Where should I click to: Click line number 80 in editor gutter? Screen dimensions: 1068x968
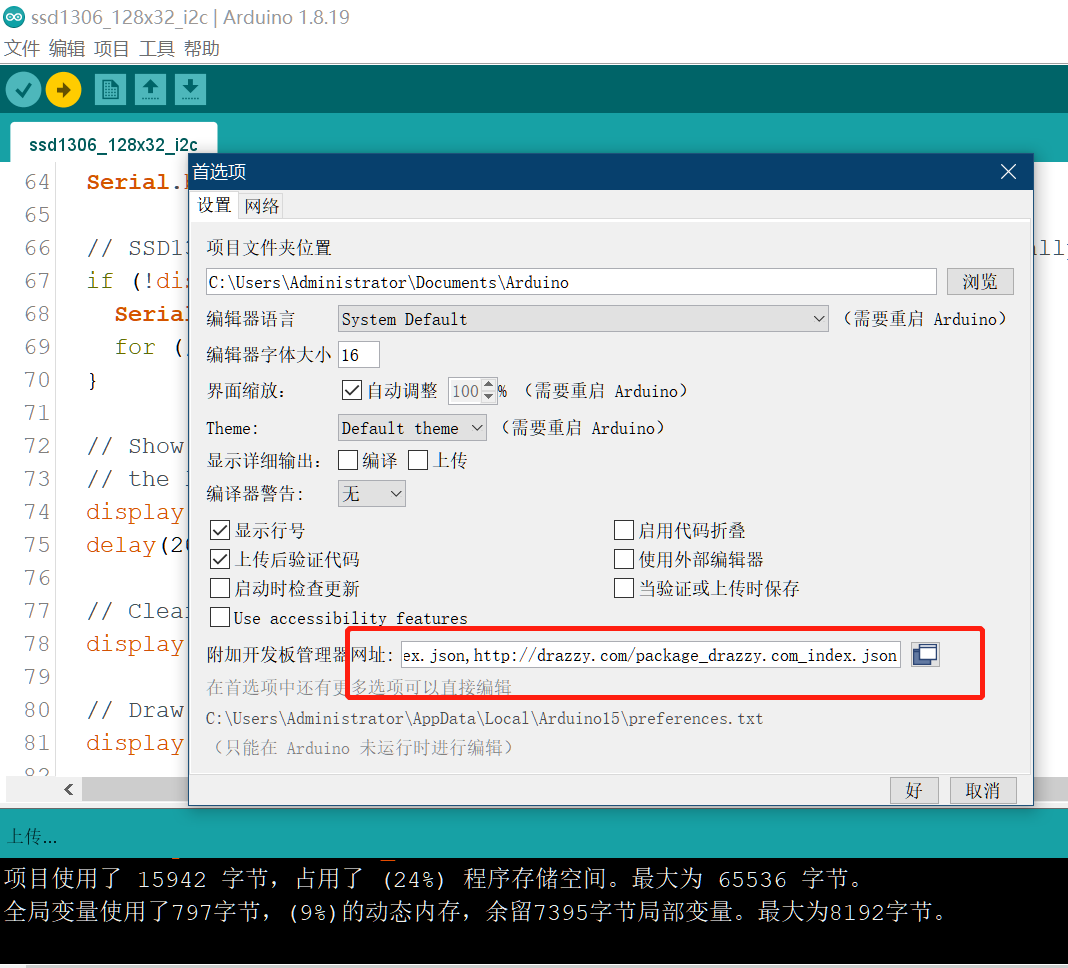[37, 710]
